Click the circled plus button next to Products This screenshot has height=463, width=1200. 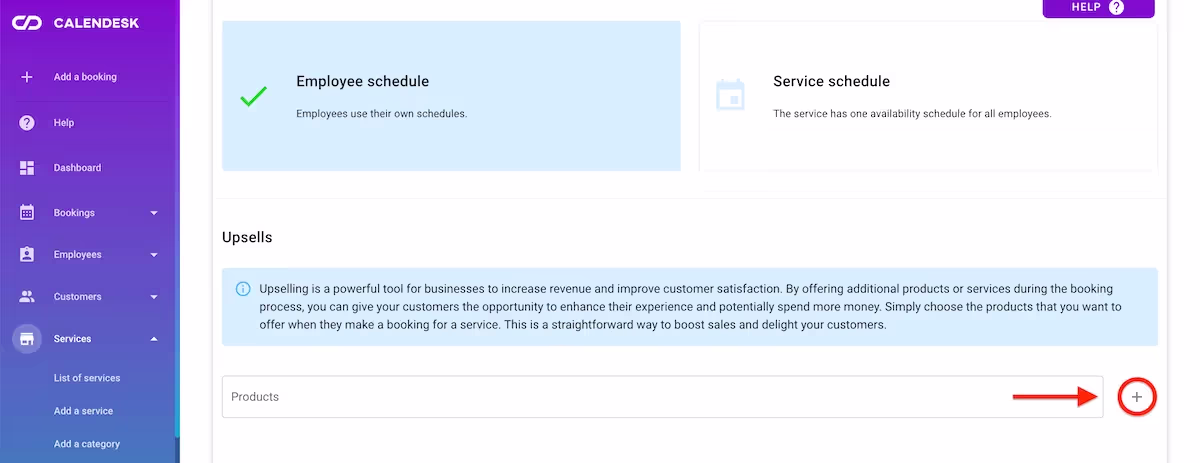(1136, 397)
